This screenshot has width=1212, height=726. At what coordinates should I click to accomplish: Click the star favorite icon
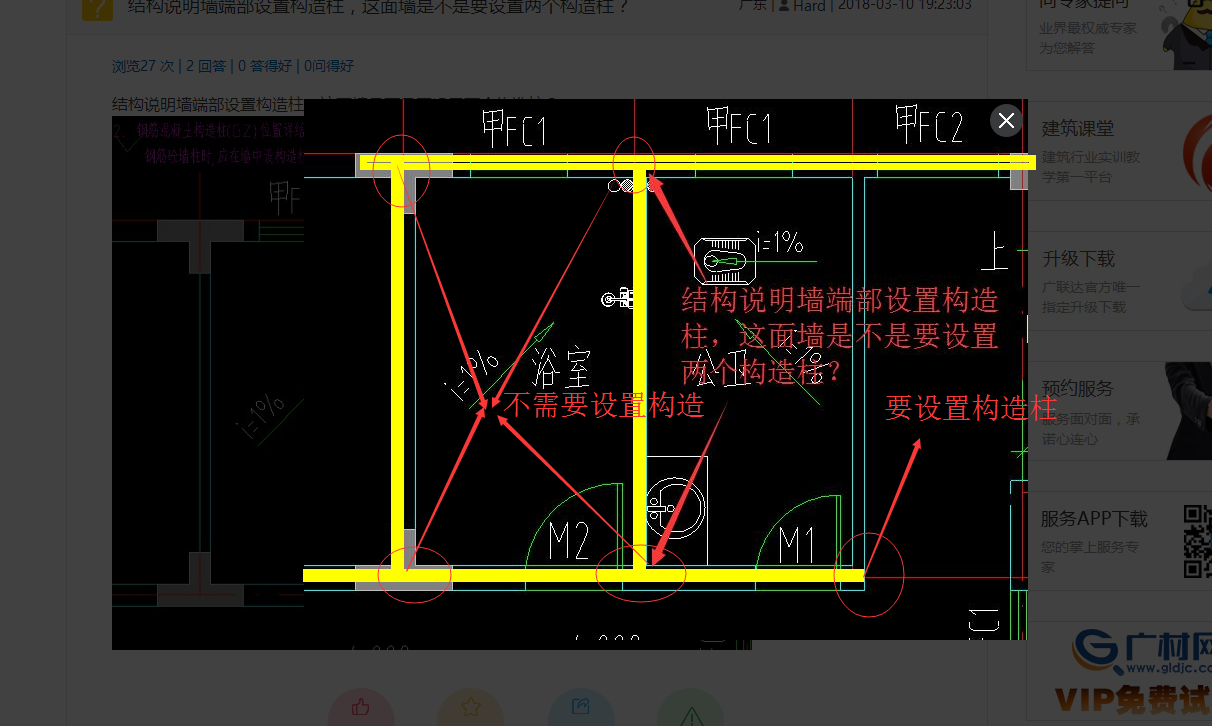(x=471, y=708)
